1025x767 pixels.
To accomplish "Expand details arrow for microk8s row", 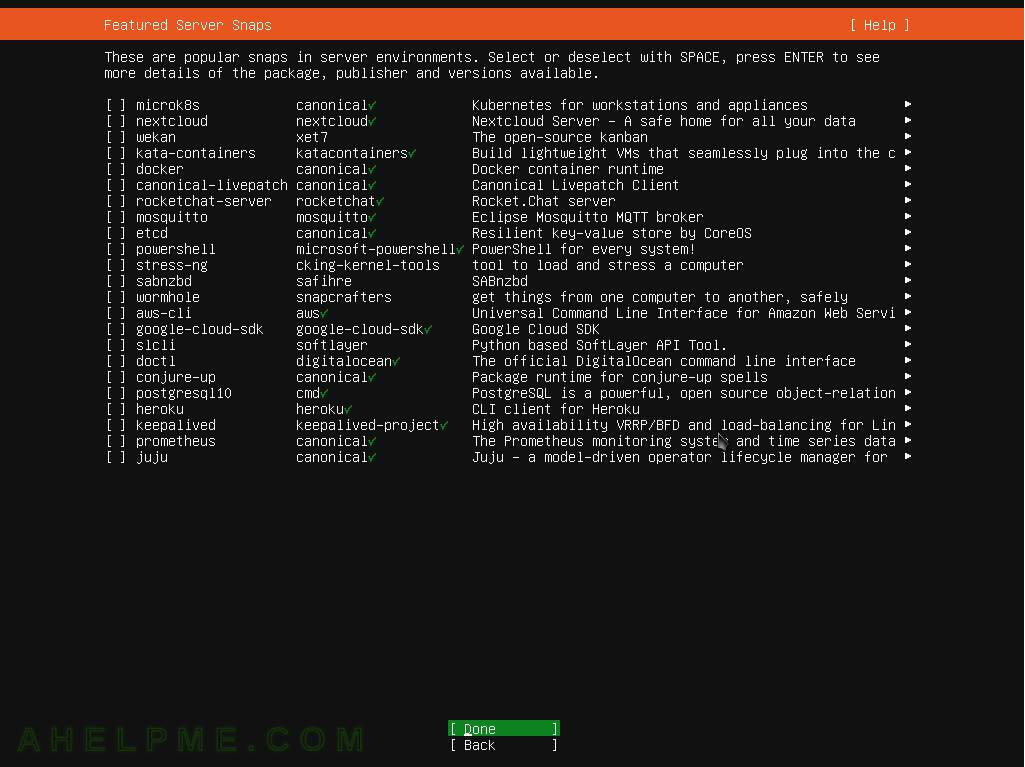I will (908, 104).
